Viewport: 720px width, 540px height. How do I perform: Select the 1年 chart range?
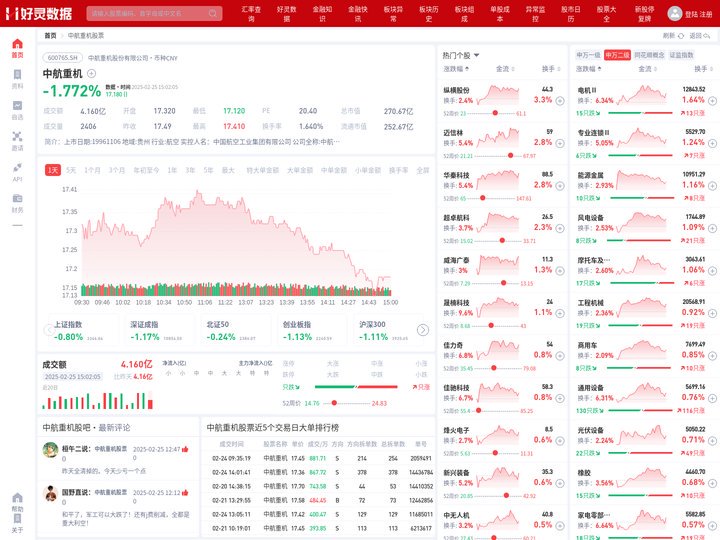click(x=172, y=170)
